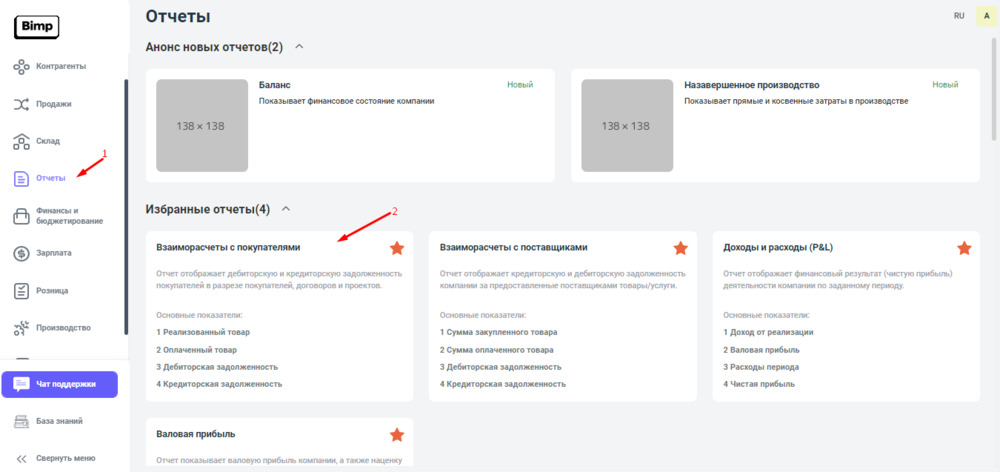Viewport: 1000px width, 472px height.
Task: Collapse Избранные отчеты section
Action: pos(286,209)
